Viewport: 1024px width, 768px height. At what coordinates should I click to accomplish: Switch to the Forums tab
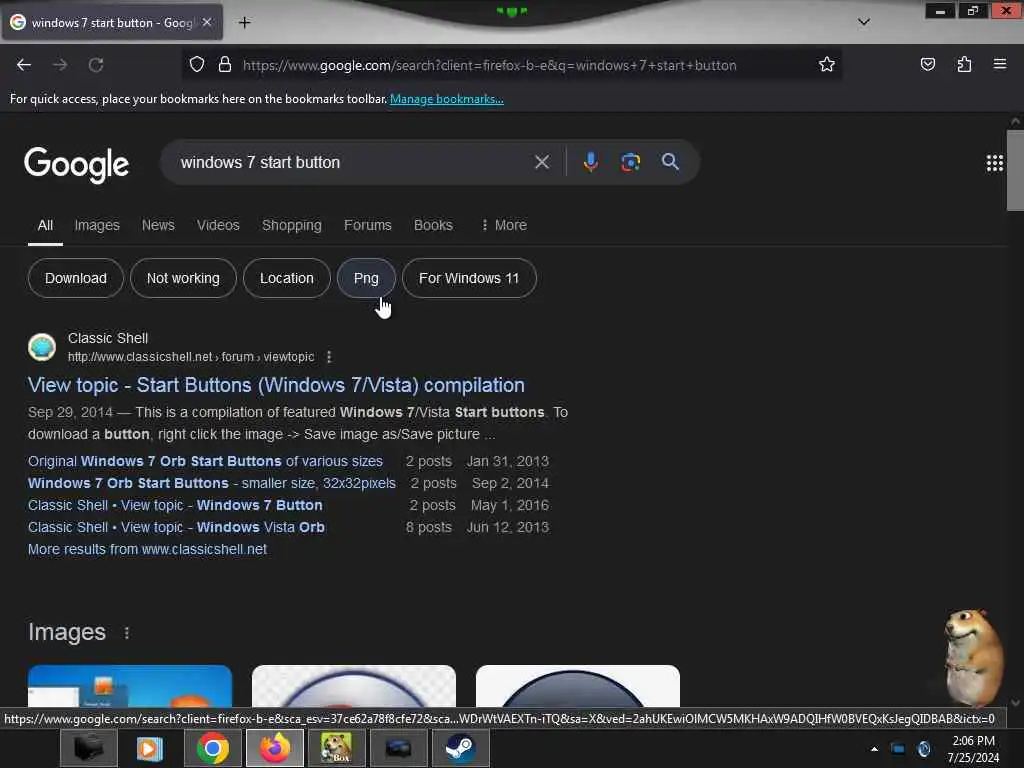tap(368, 225)
